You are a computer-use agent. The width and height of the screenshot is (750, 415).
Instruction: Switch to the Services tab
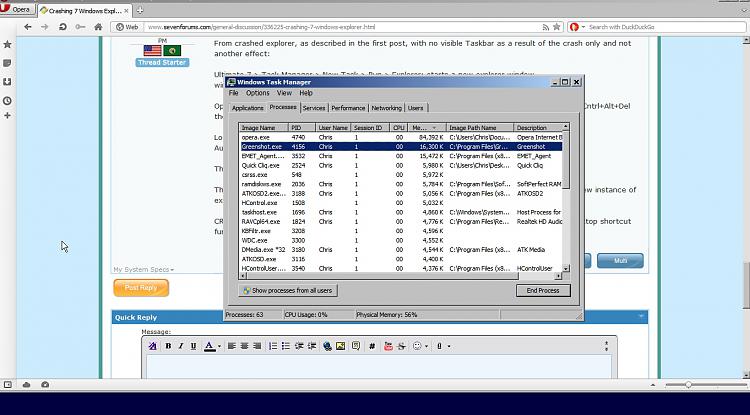pyautogui.click(x=314, y=108)
